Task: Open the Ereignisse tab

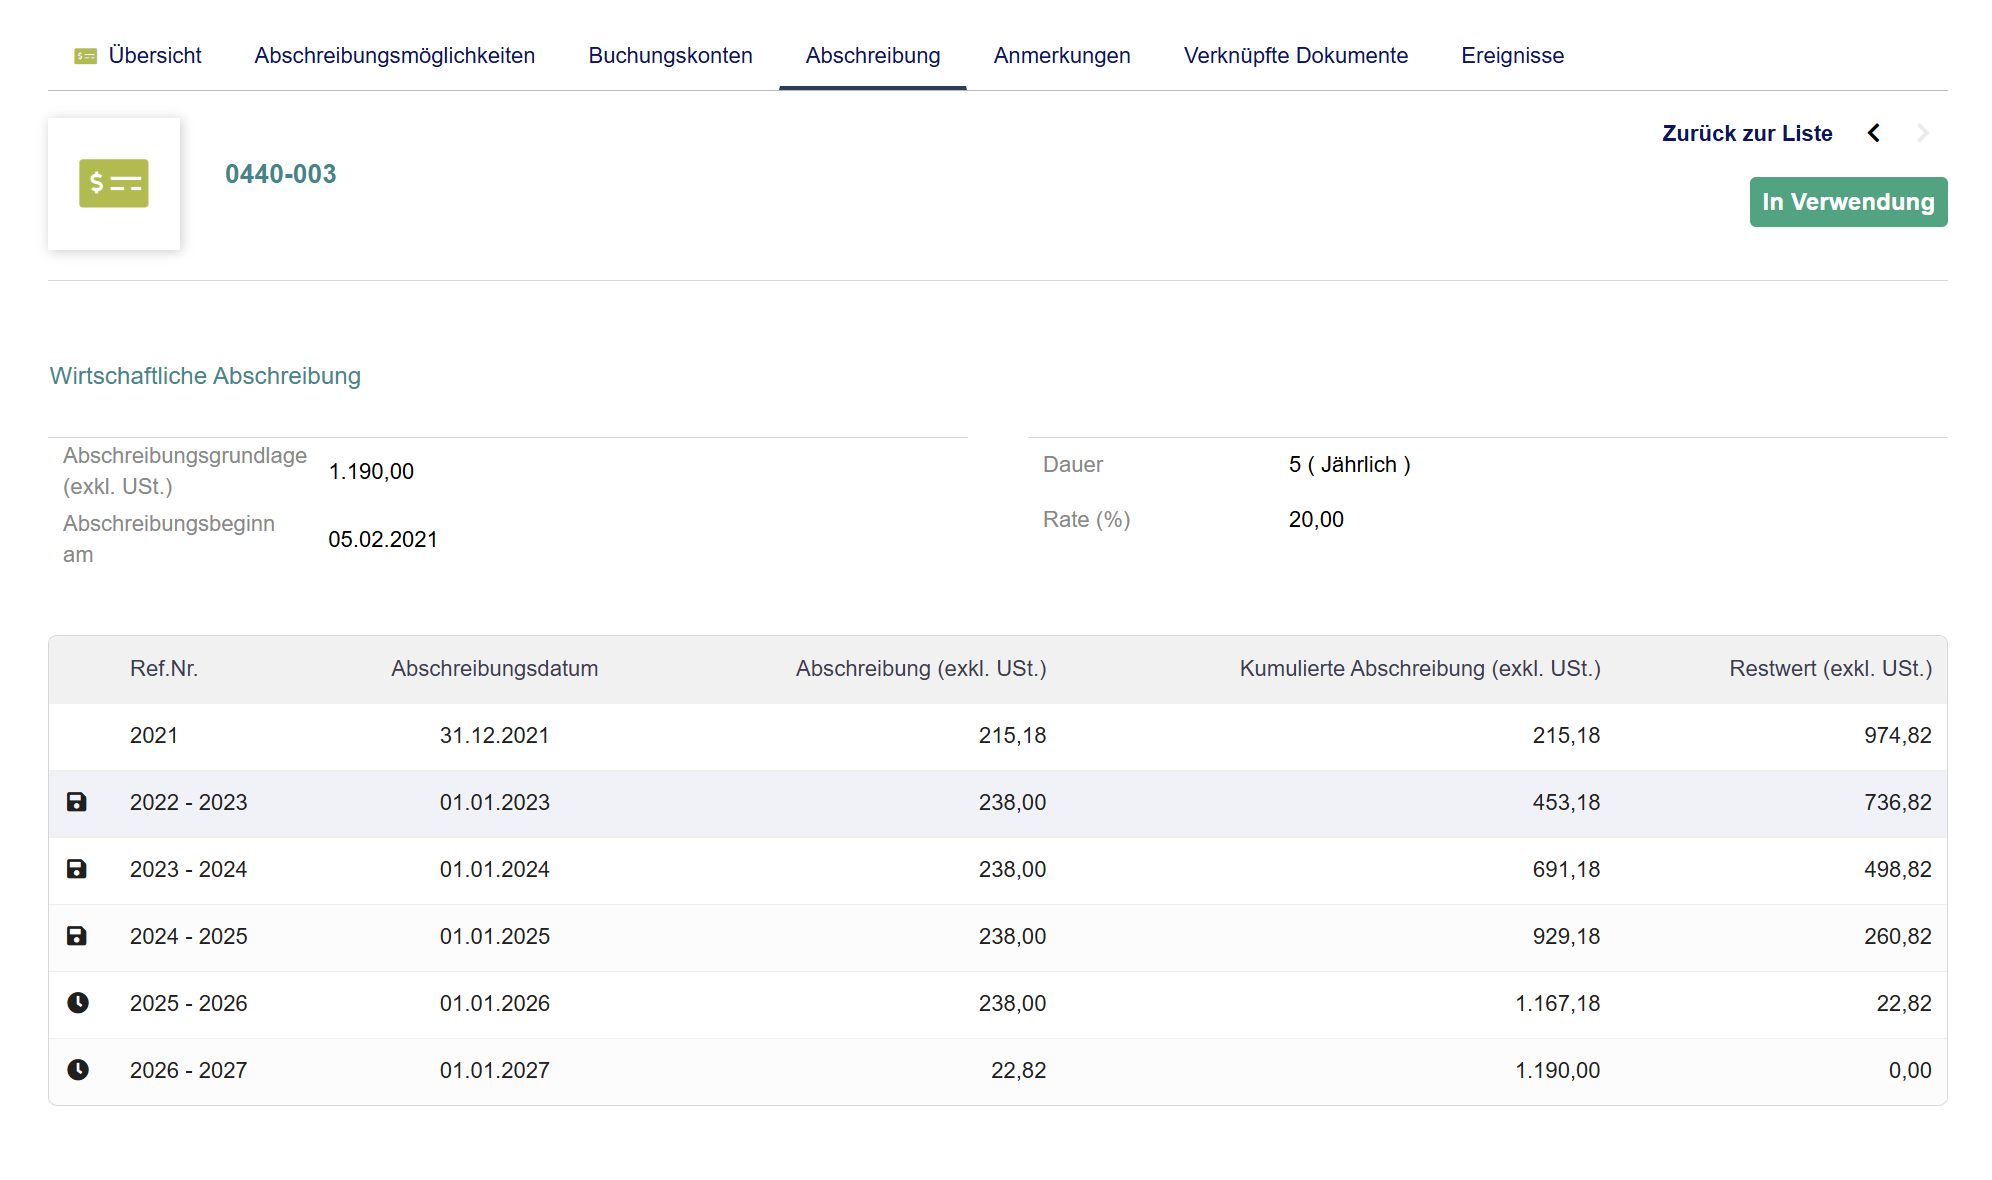Action: point(1512,56)
